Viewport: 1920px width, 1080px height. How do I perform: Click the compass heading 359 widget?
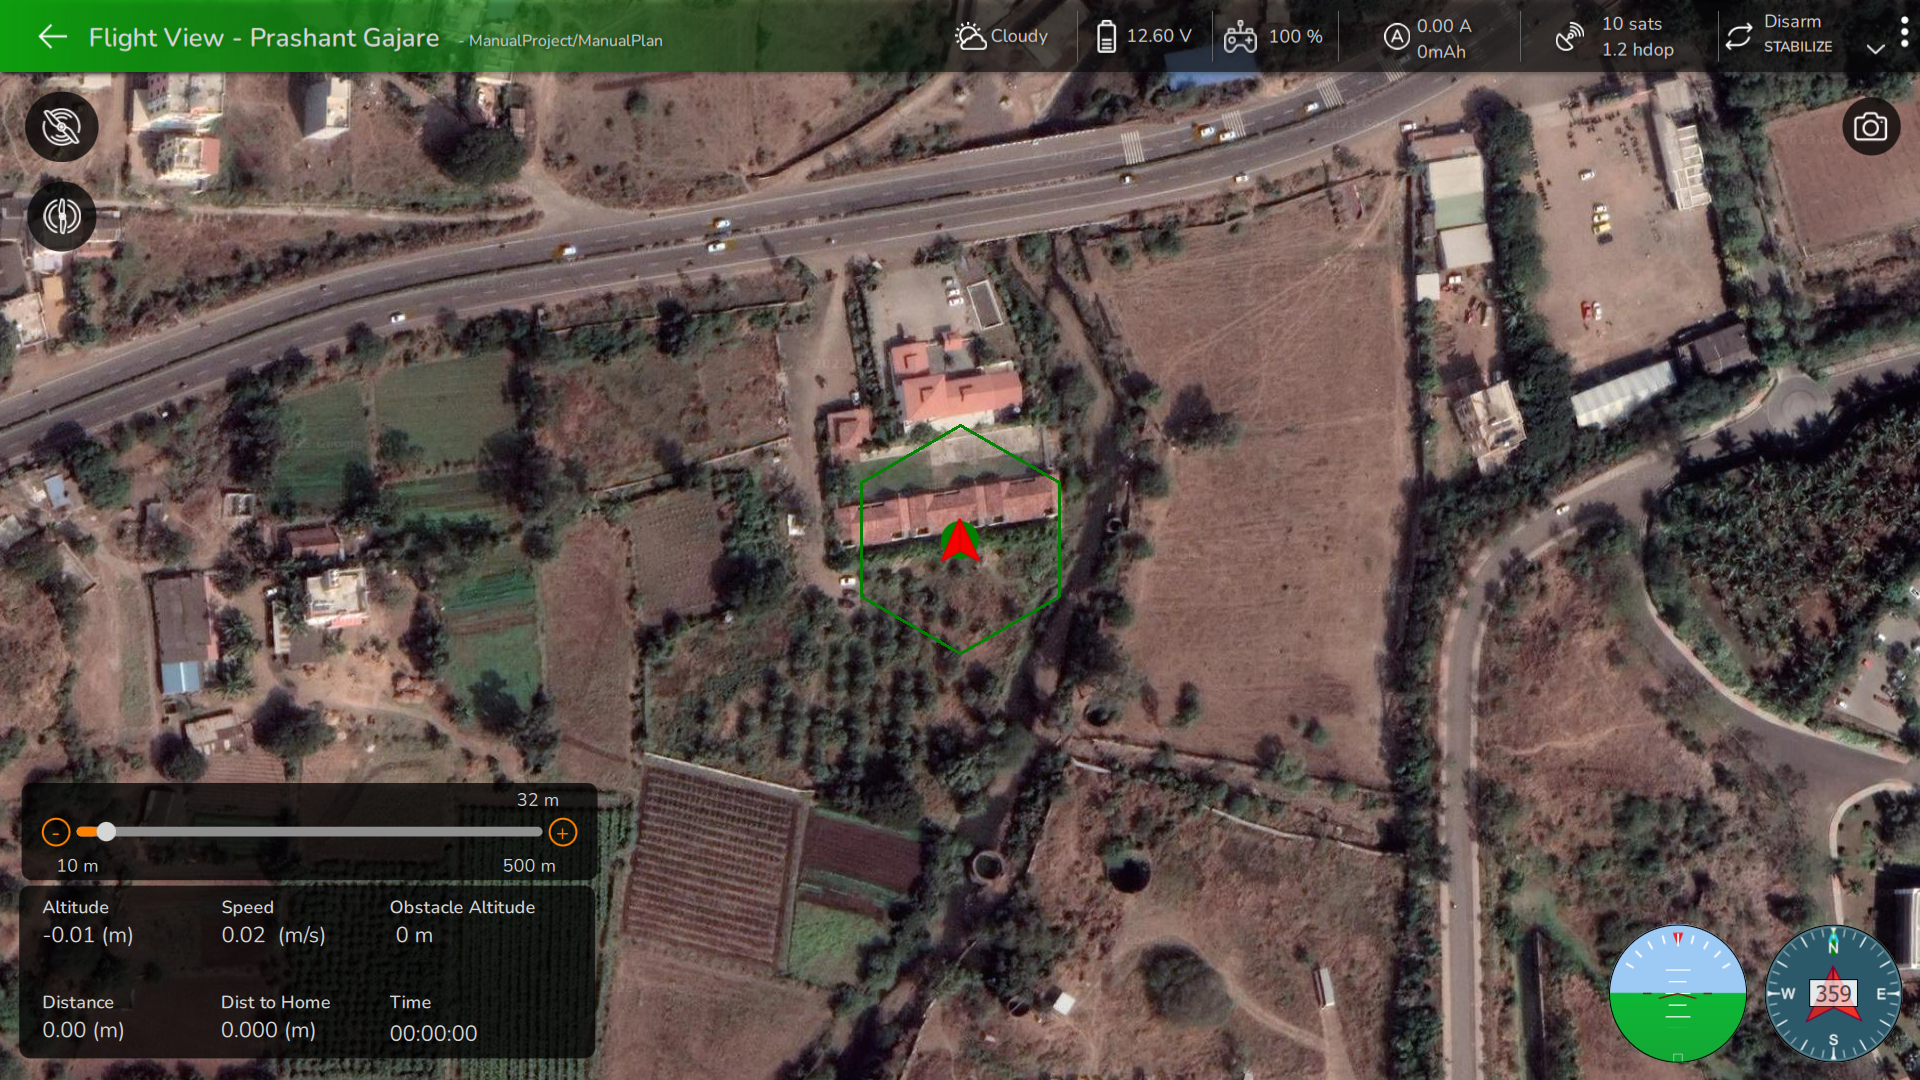click(x=1833, y=993)
